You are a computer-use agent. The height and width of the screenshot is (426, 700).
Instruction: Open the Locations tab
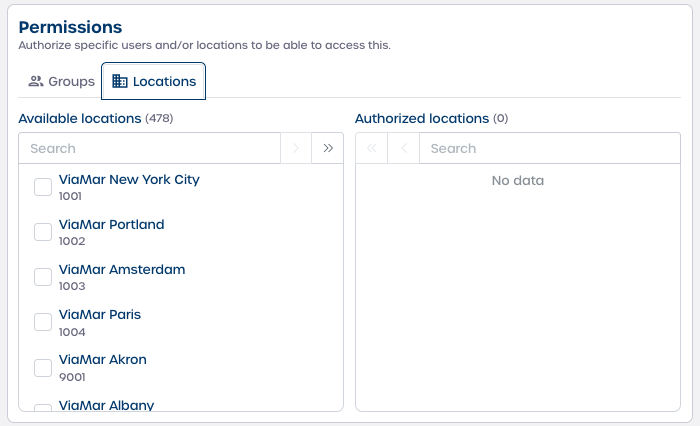(154, 81)
